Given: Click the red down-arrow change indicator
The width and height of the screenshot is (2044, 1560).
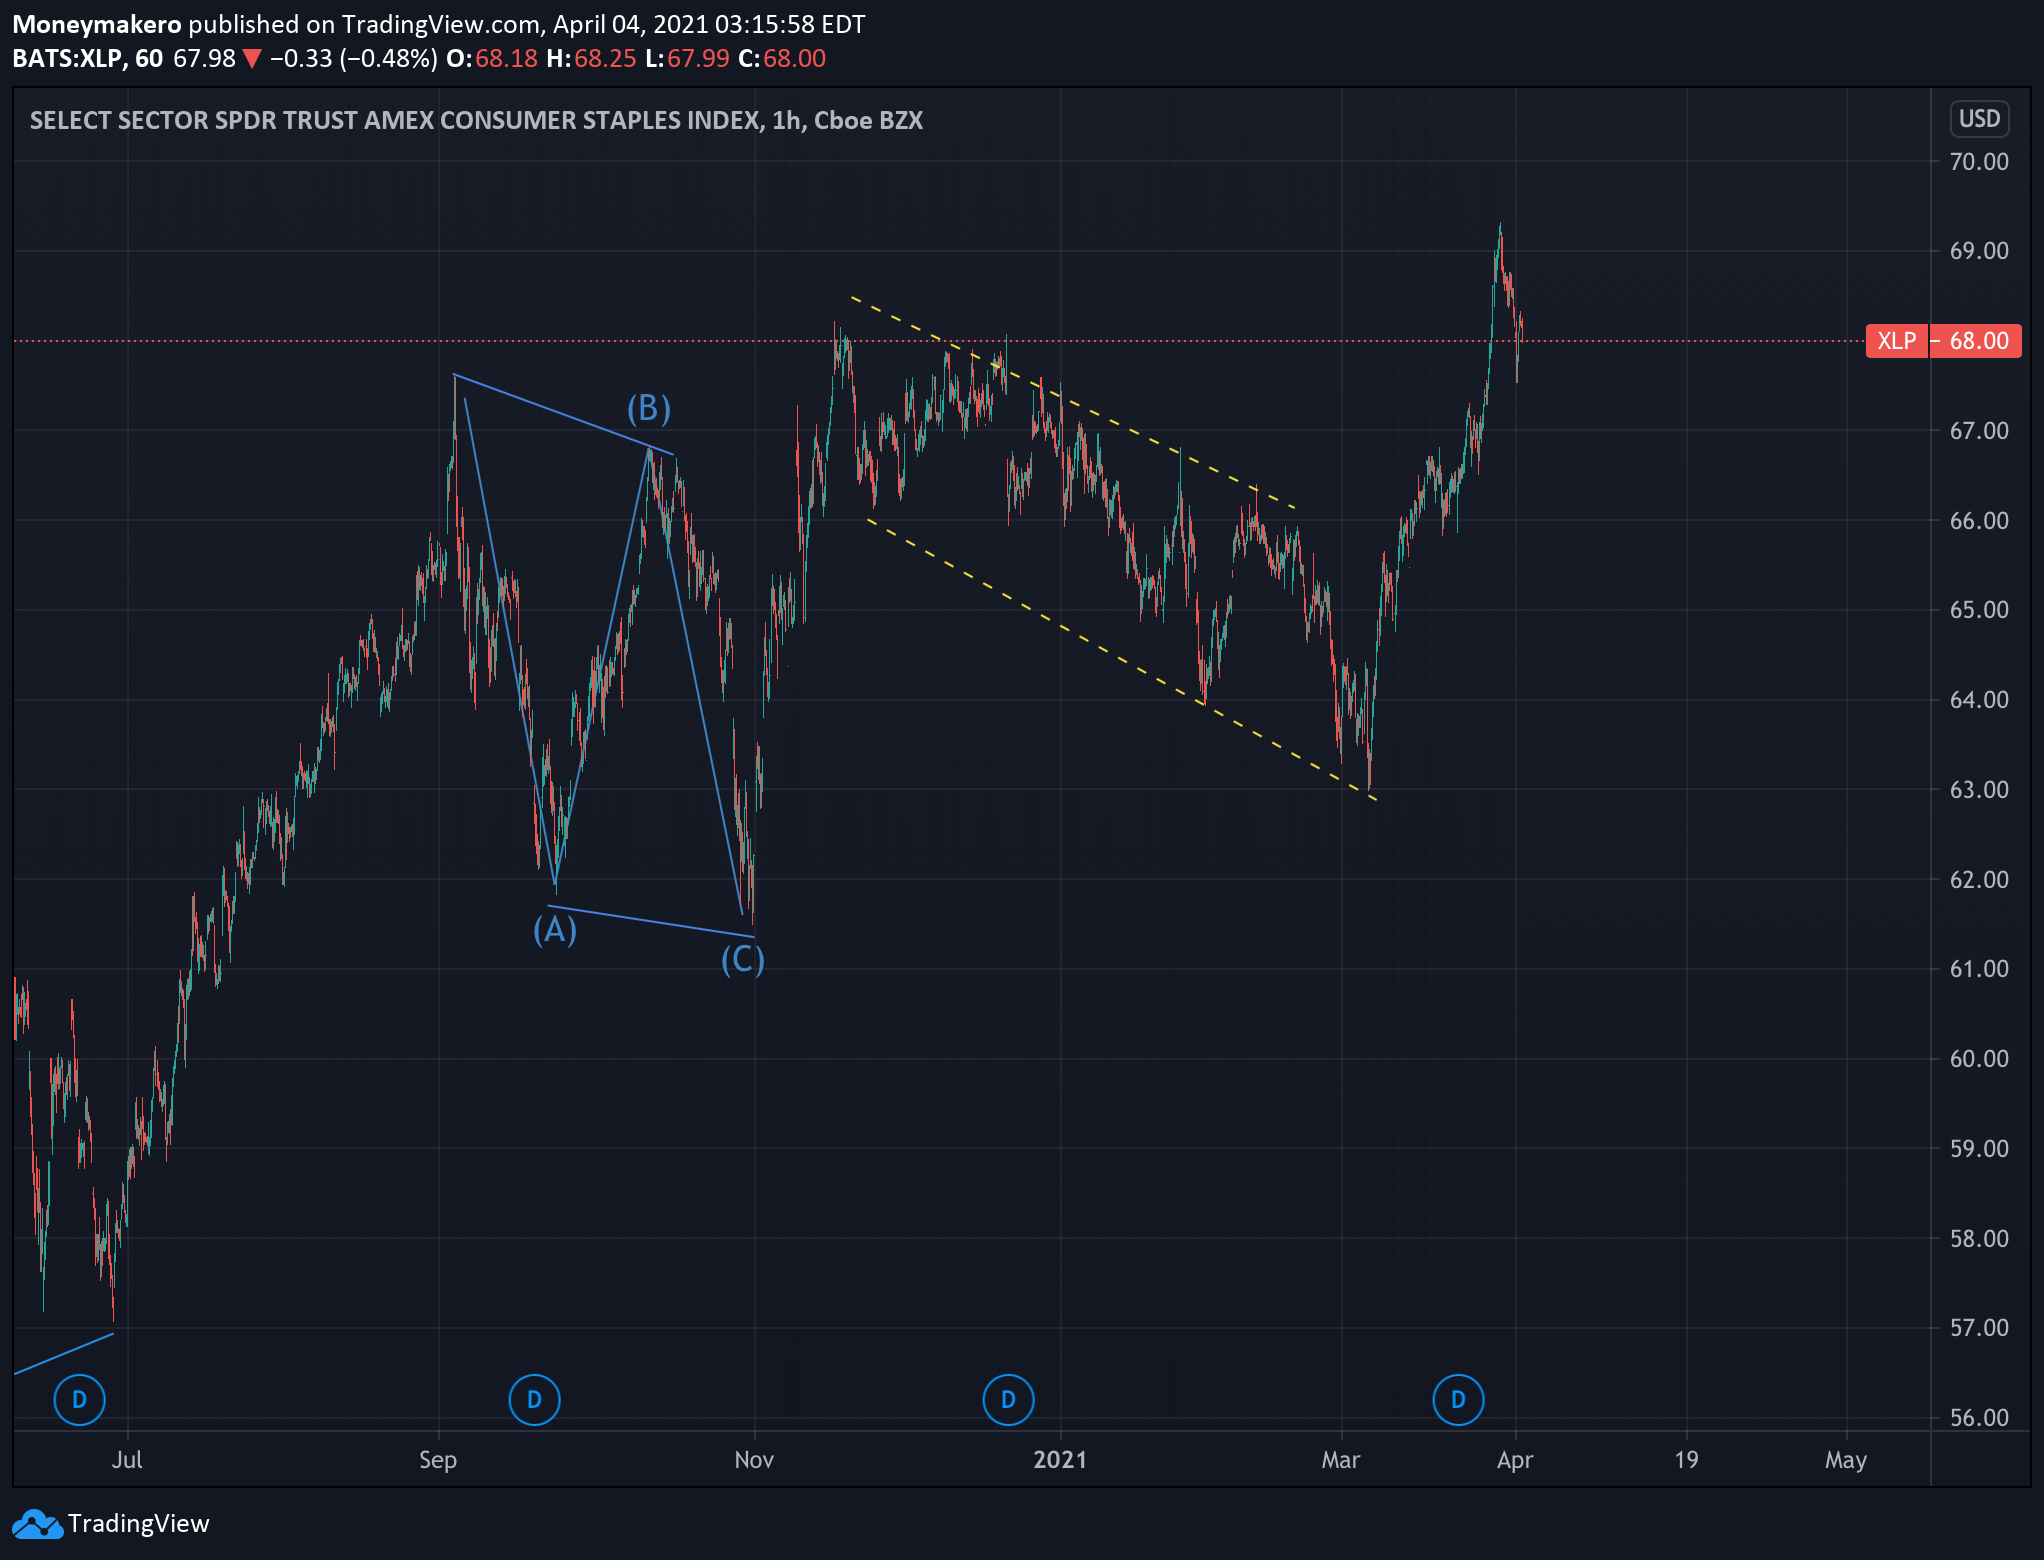Looking at the screenshot, I should point(252,59).
